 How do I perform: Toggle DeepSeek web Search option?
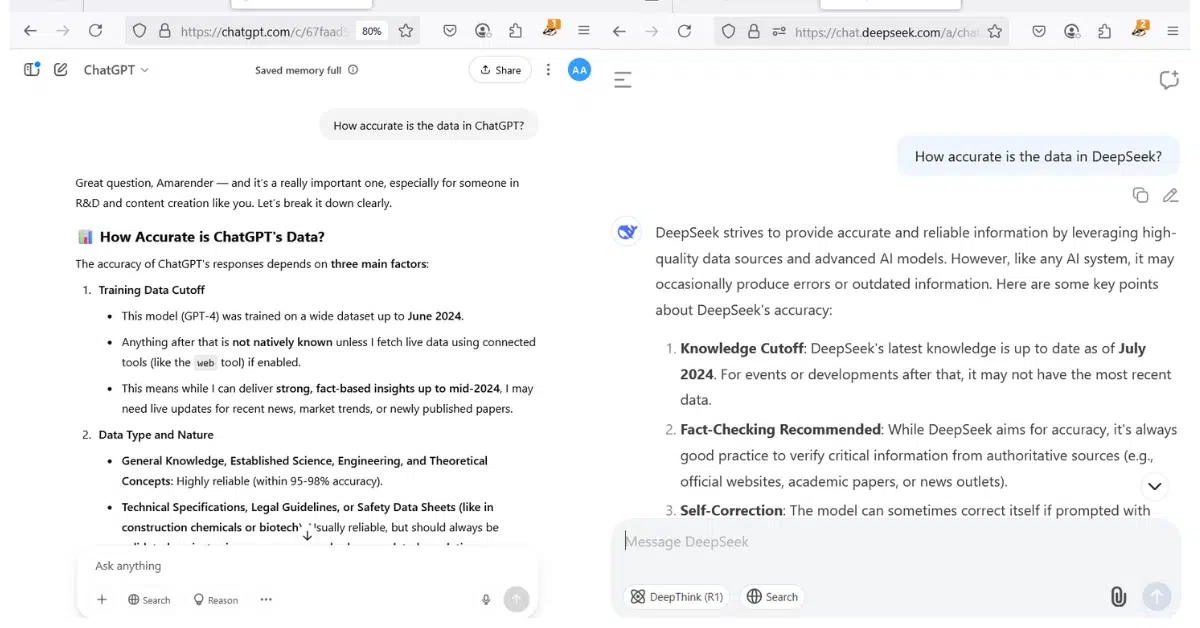(x=772, y=597)
